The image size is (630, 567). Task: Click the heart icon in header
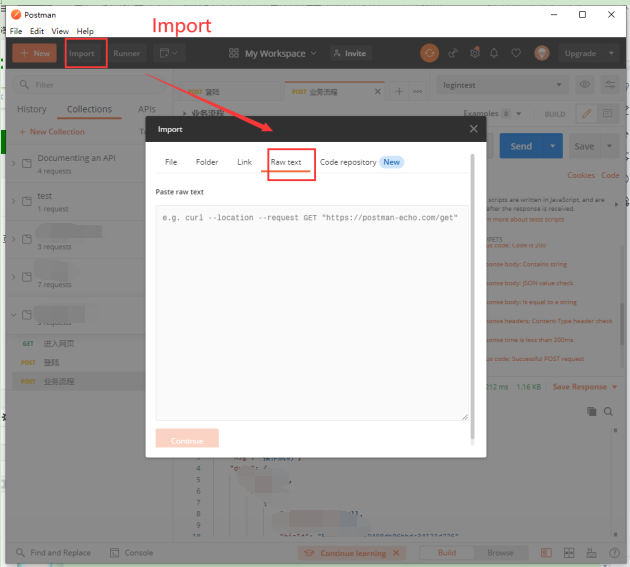516,53
